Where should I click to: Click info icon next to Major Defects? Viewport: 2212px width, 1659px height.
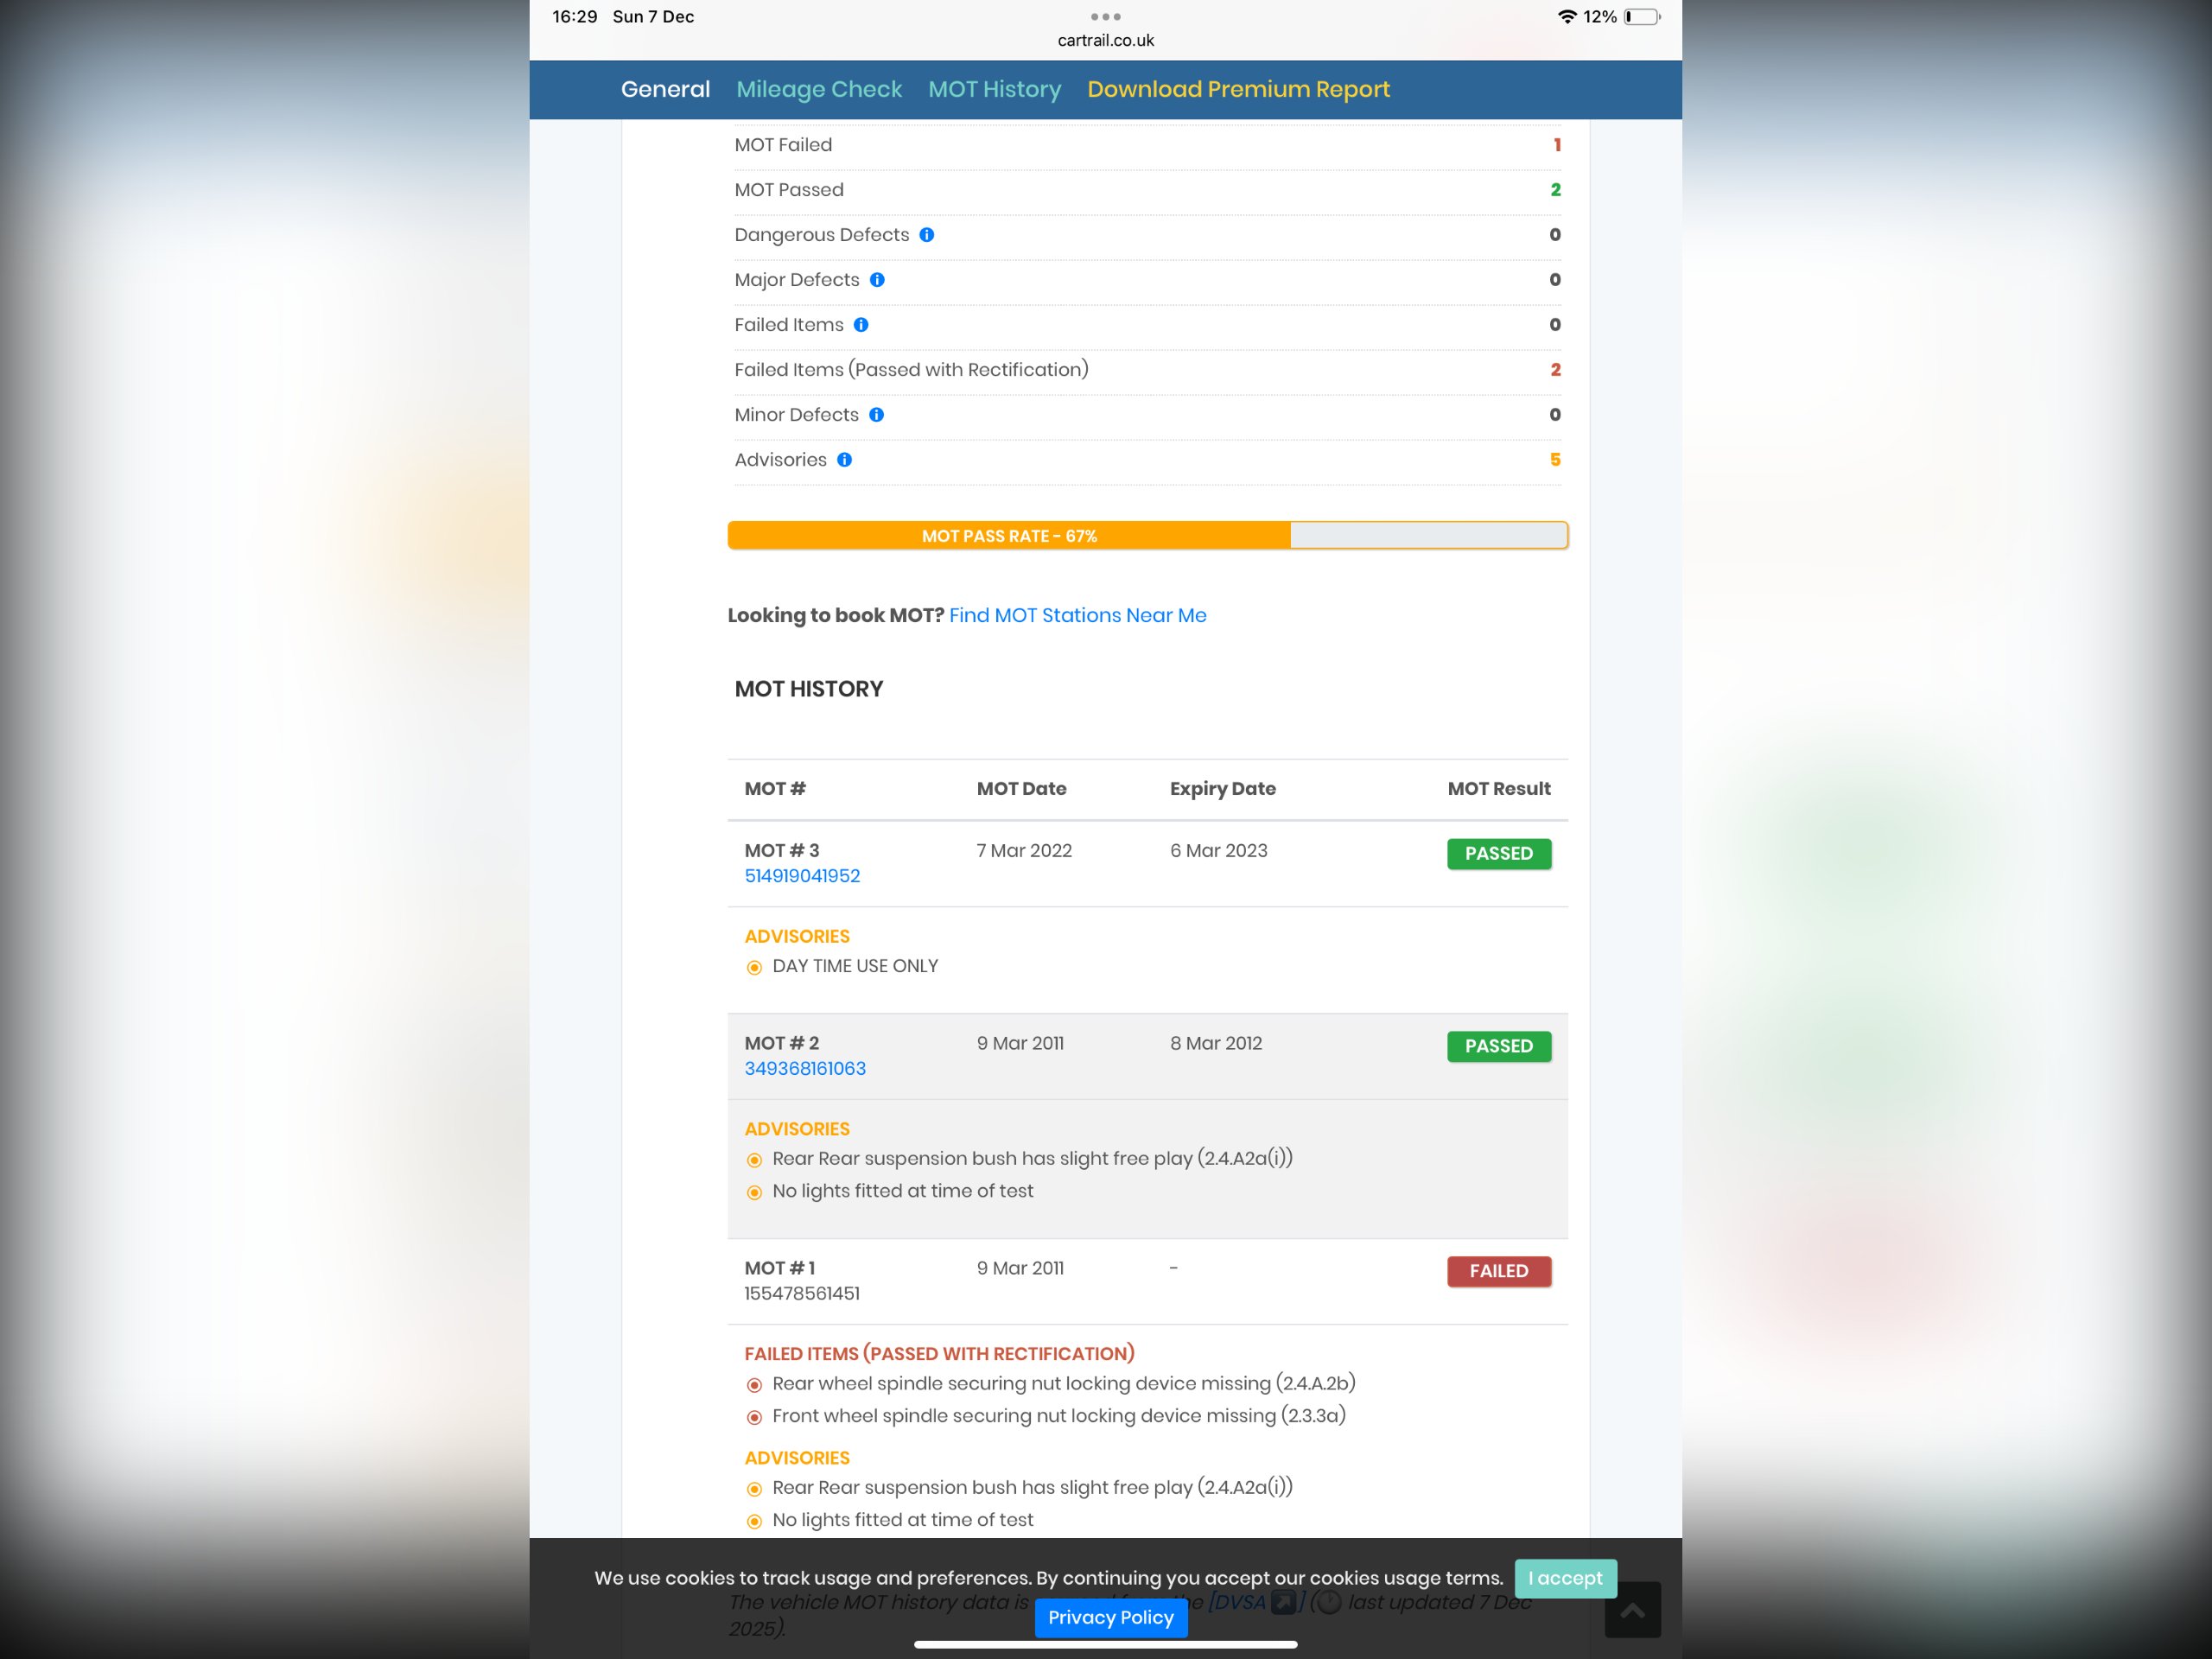(877, 280)
